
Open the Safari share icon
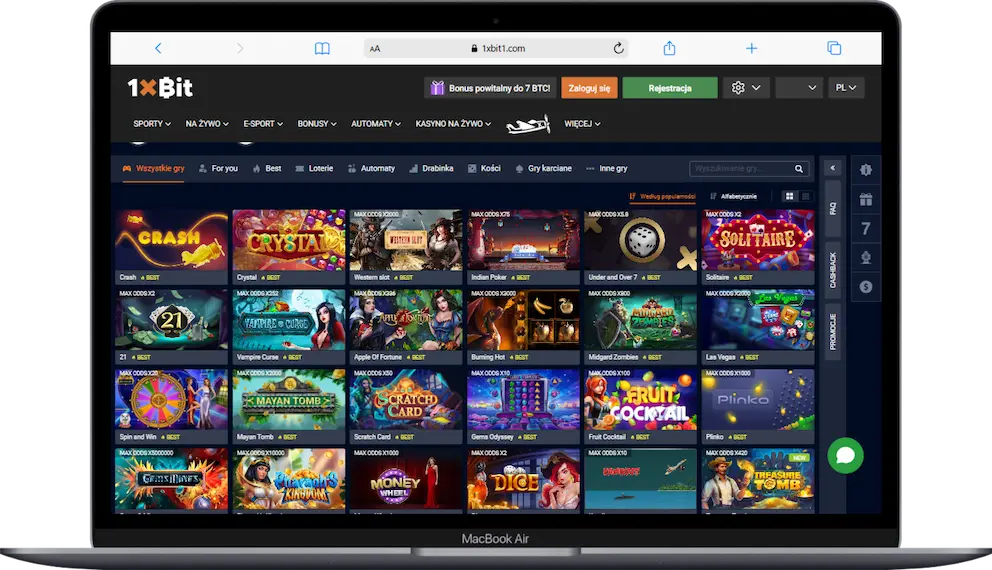669,48
